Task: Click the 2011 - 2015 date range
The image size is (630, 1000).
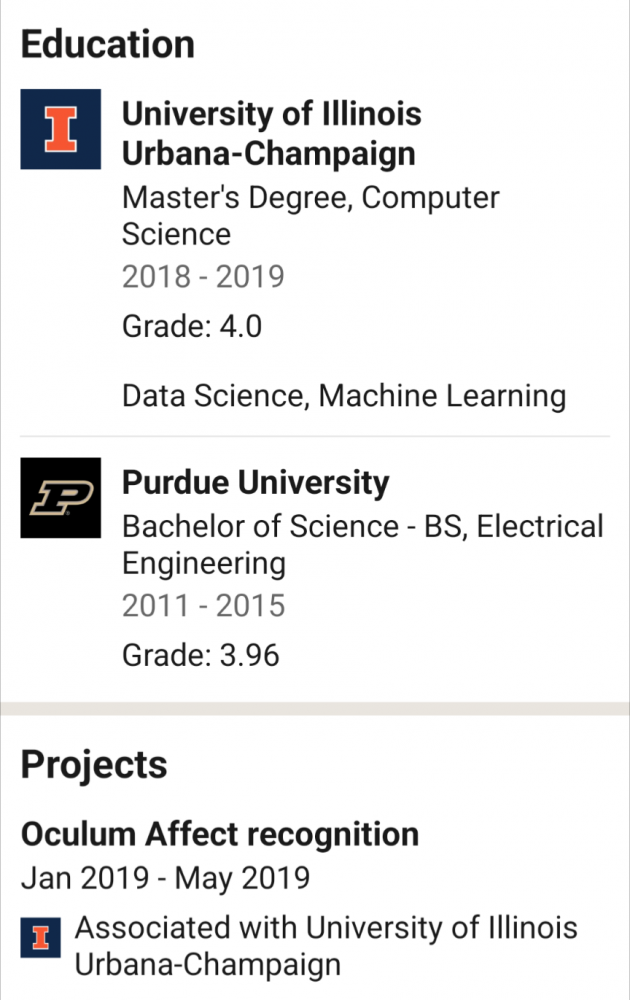Action: click(x=203, y=605)
